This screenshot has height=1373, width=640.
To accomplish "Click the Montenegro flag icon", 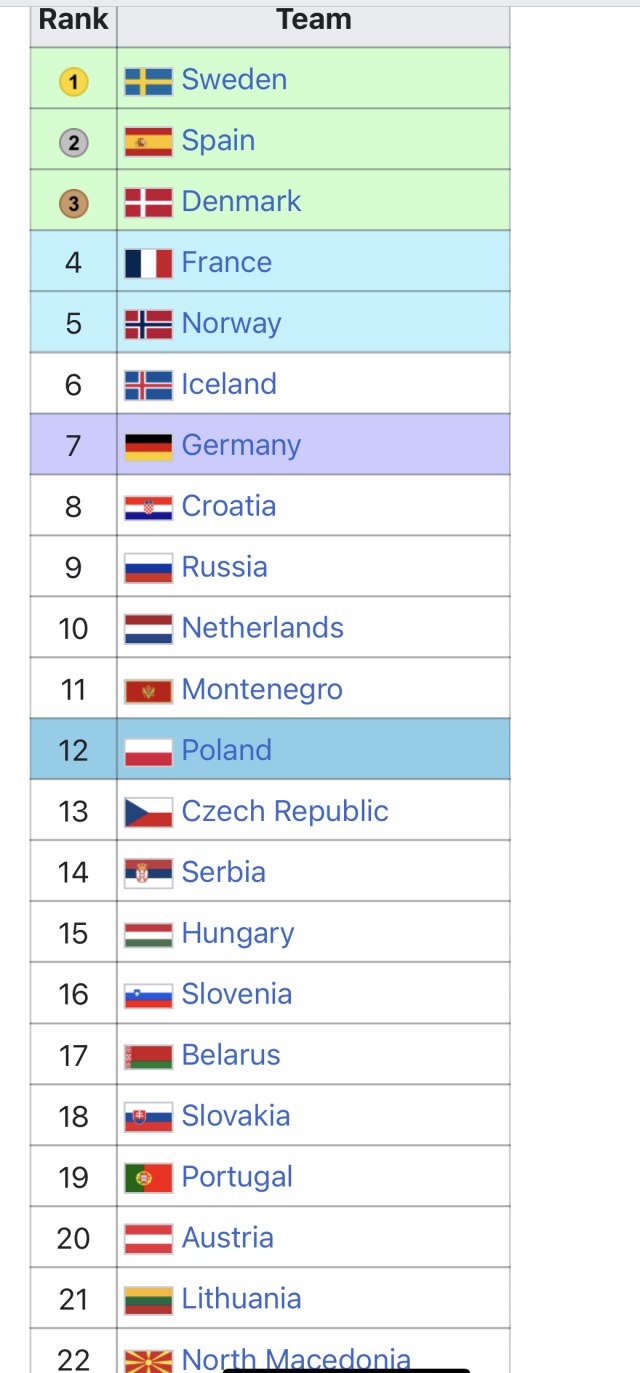I will coord(148,691).
